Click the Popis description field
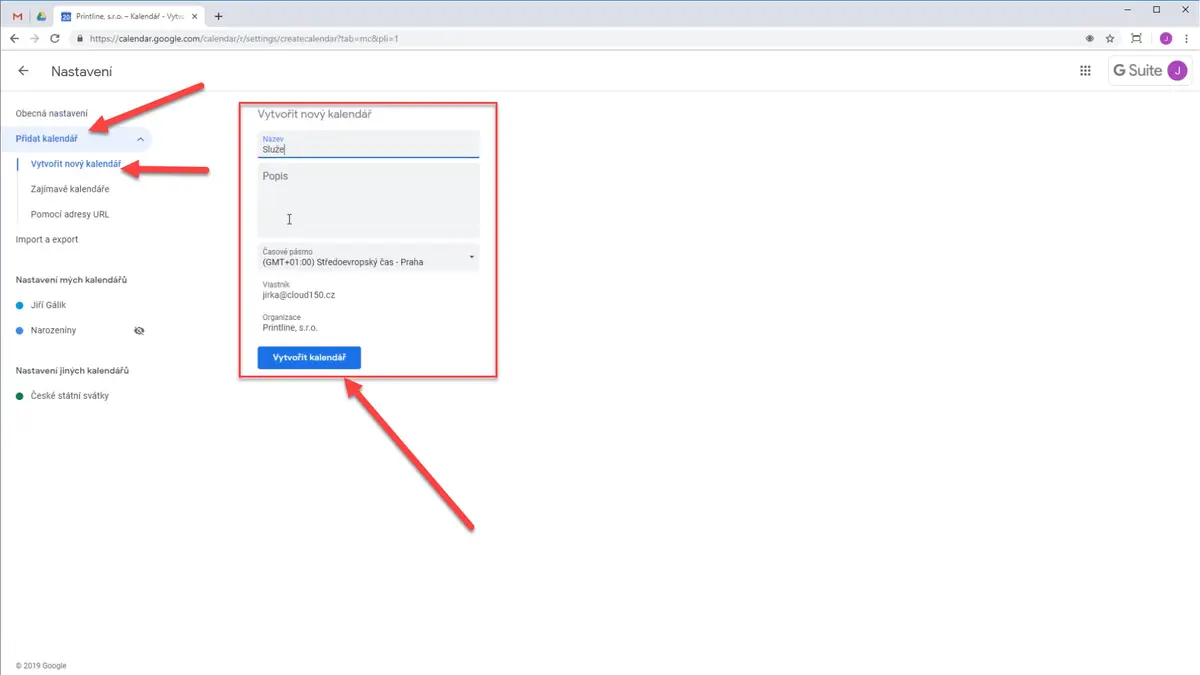Image resolution: width=1200 pixels, height=675 pixels. [x=368, y=201]
